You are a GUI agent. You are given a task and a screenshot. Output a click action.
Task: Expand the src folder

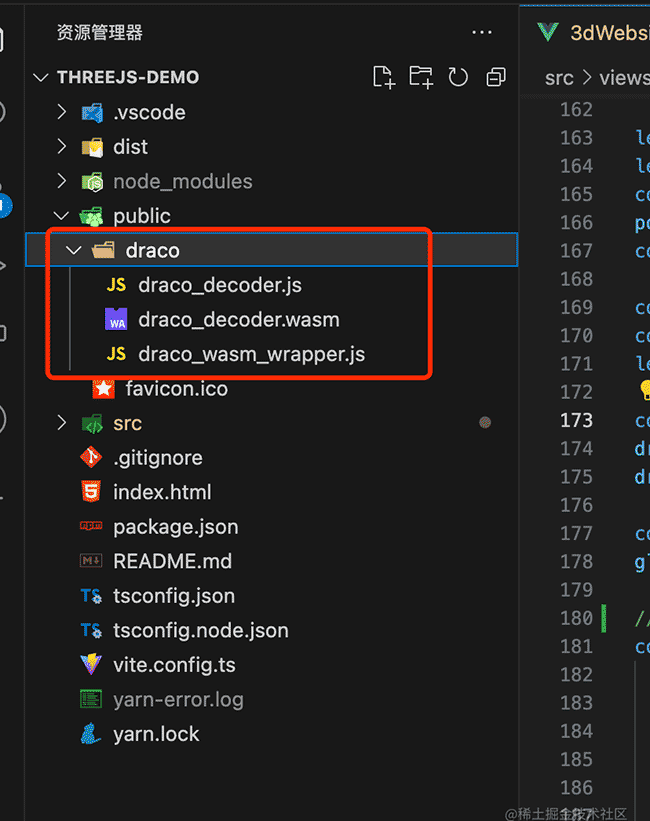coord(127,424)
